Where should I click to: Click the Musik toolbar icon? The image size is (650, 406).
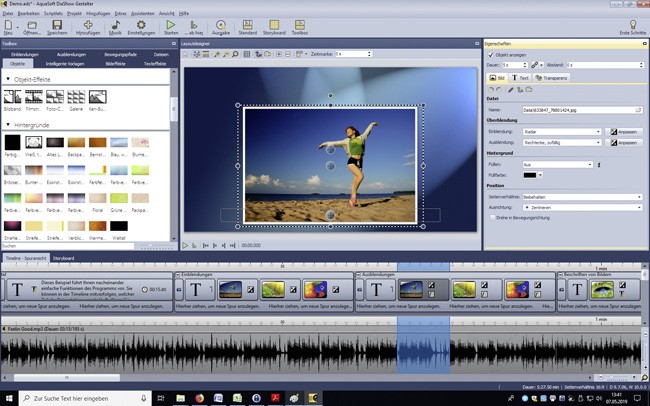[115, 26]
